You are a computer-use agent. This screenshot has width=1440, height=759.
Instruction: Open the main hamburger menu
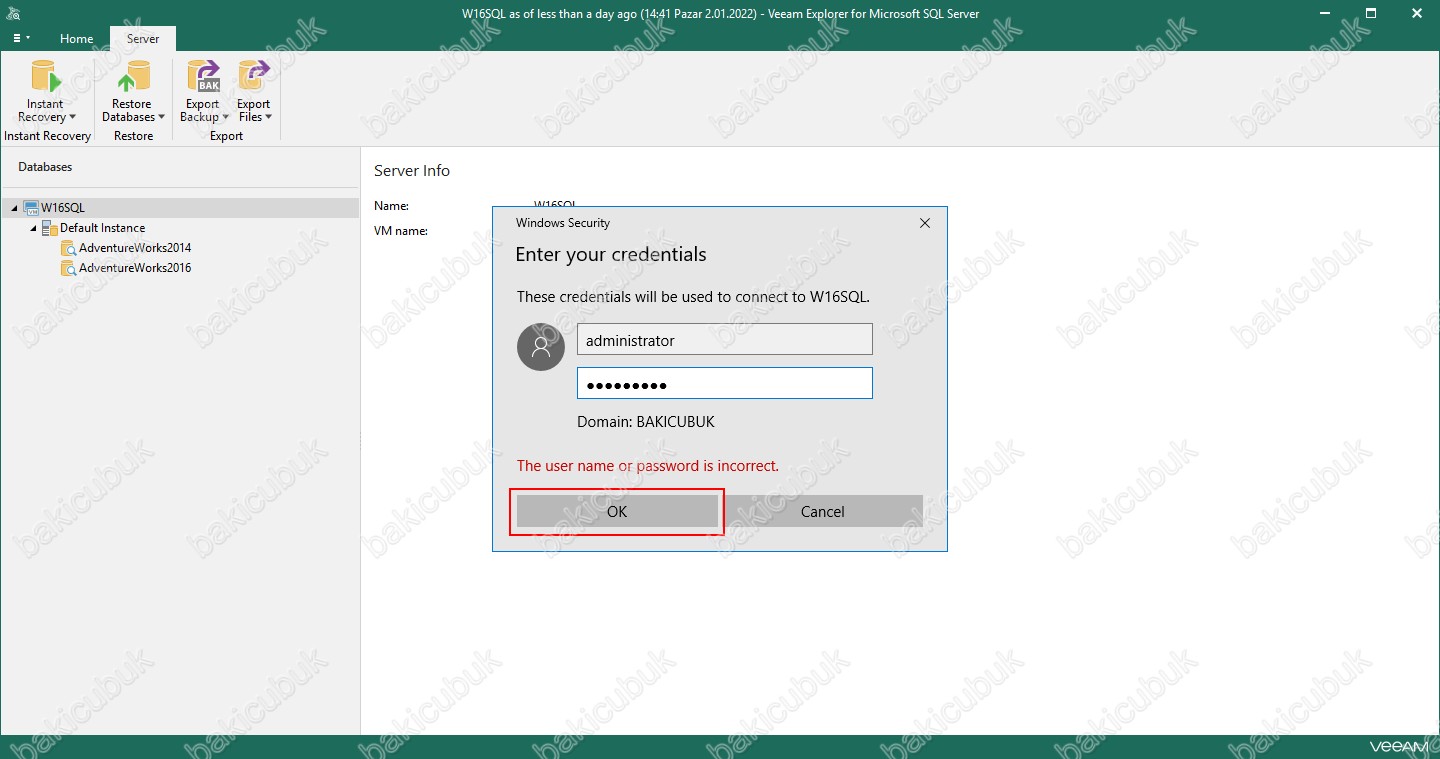coord(21,38)
